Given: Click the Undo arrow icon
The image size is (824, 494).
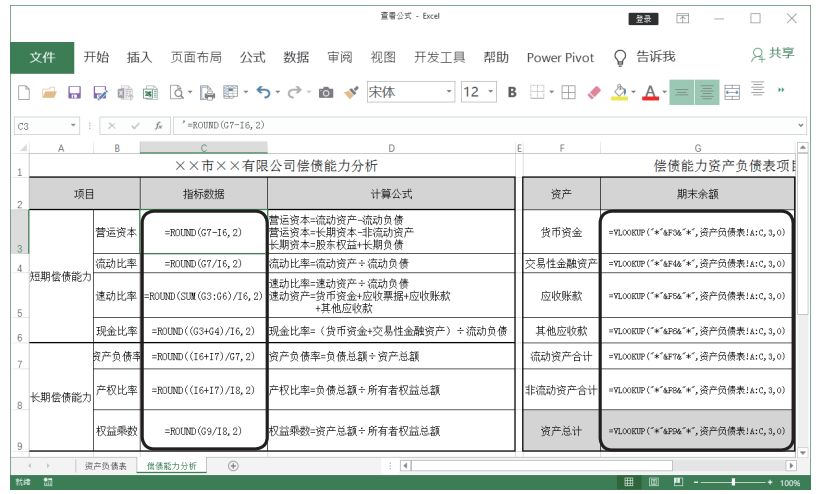Looking at the screenshot, I should (x=263, y=92).
